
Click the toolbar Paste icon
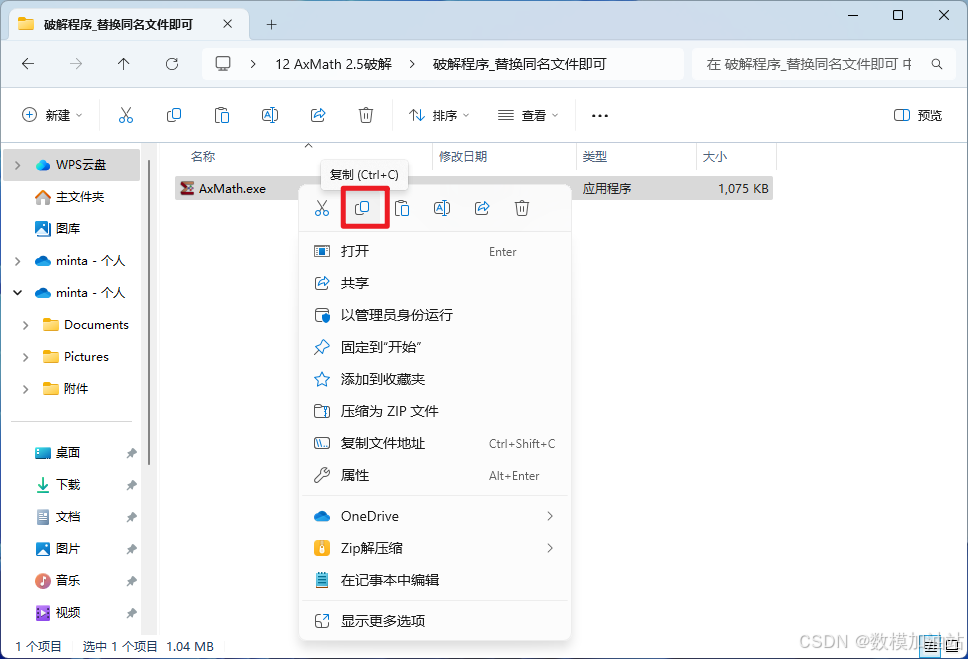(x=222, y=115)
